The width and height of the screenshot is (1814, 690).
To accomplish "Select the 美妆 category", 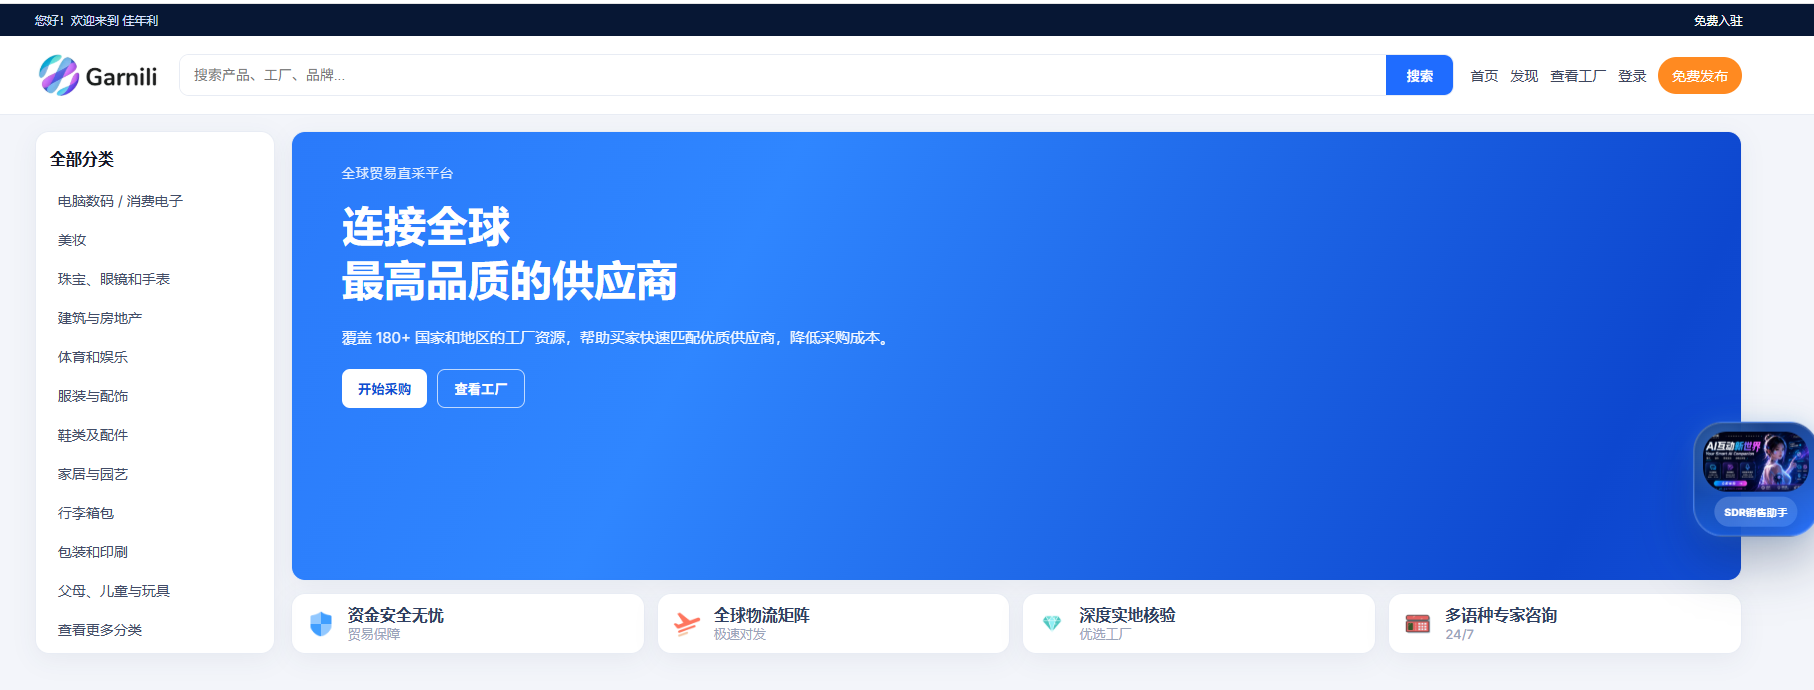I will coord(72,240).
